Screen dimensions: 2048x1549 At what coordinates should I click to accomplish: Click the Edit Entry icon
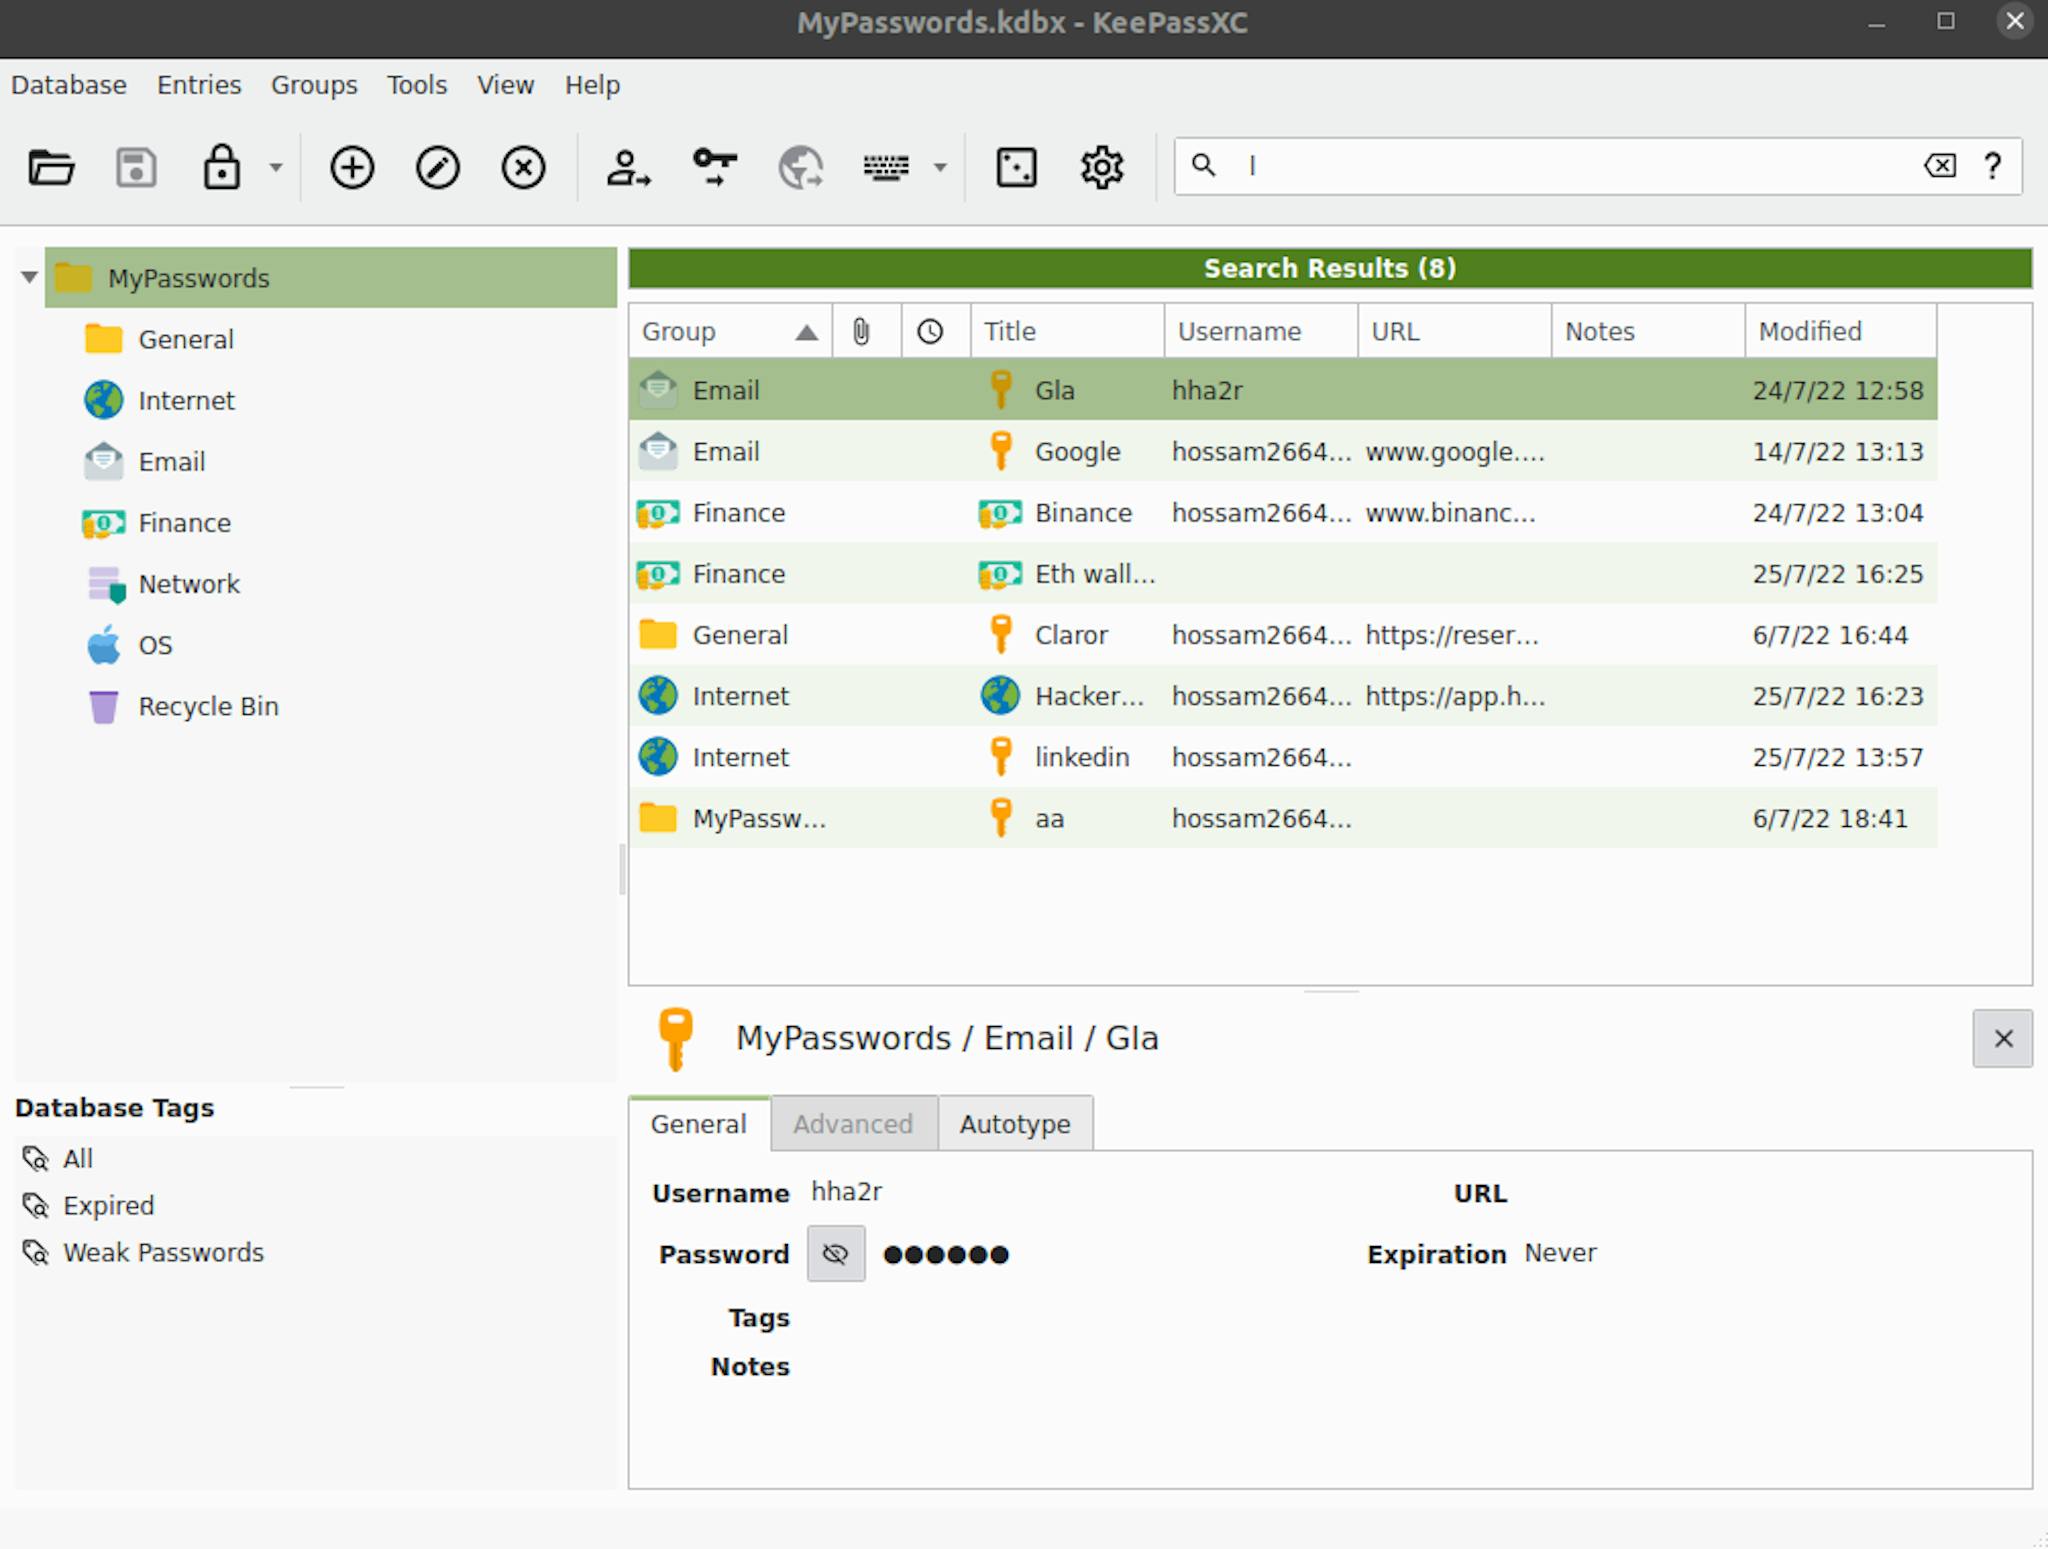point(436,168)
